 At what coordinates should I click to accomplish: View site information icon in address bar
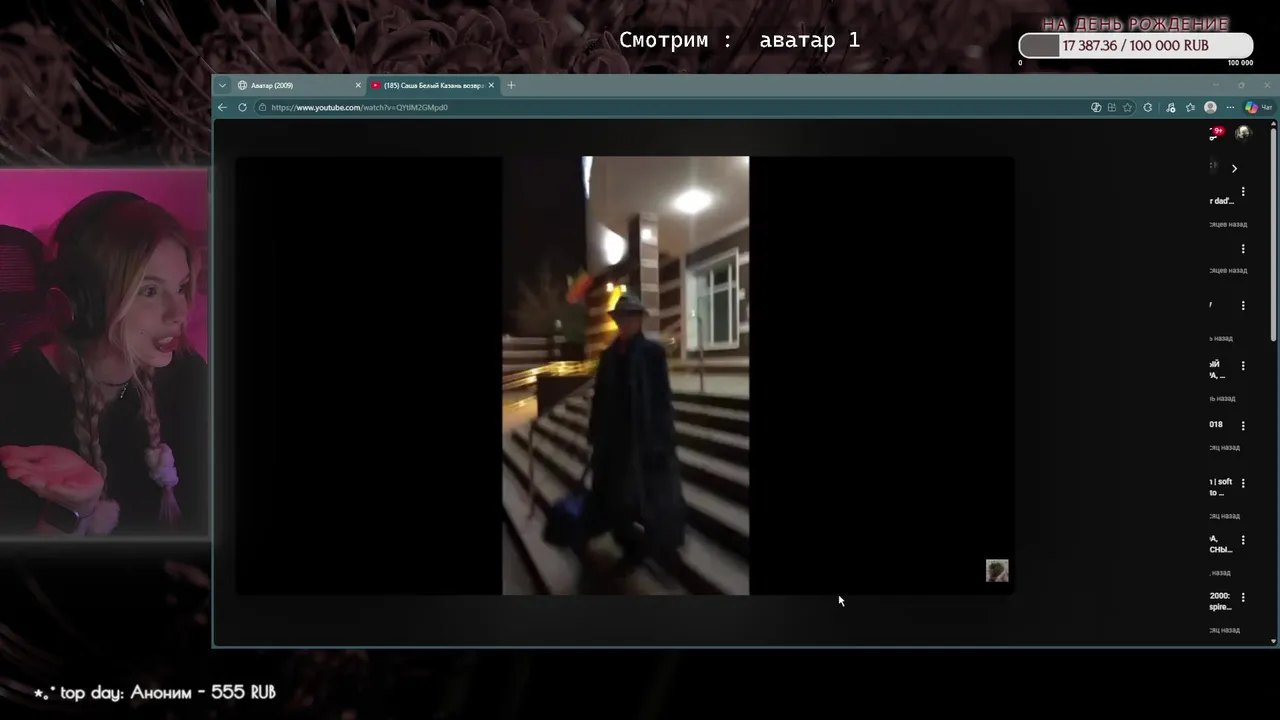point(262,107)
